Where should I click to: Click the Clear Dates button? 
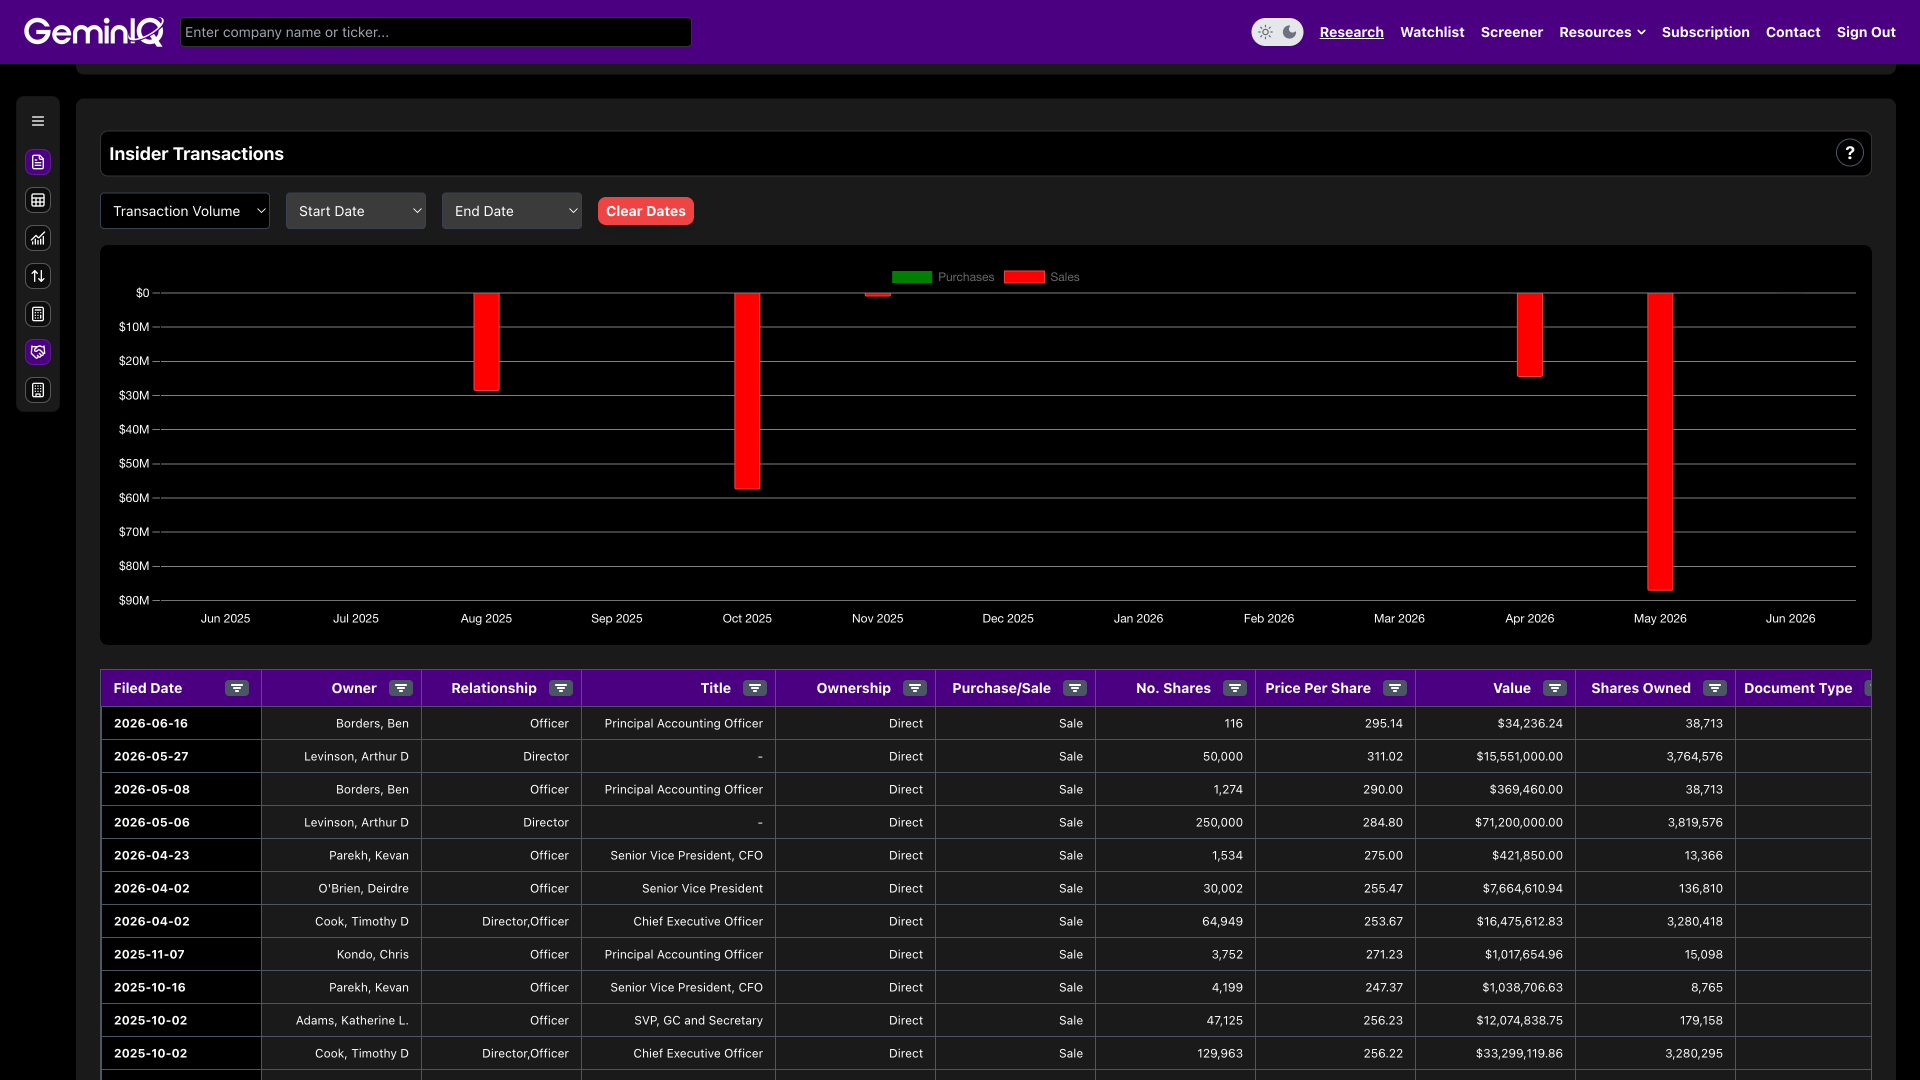coord(646,211)
